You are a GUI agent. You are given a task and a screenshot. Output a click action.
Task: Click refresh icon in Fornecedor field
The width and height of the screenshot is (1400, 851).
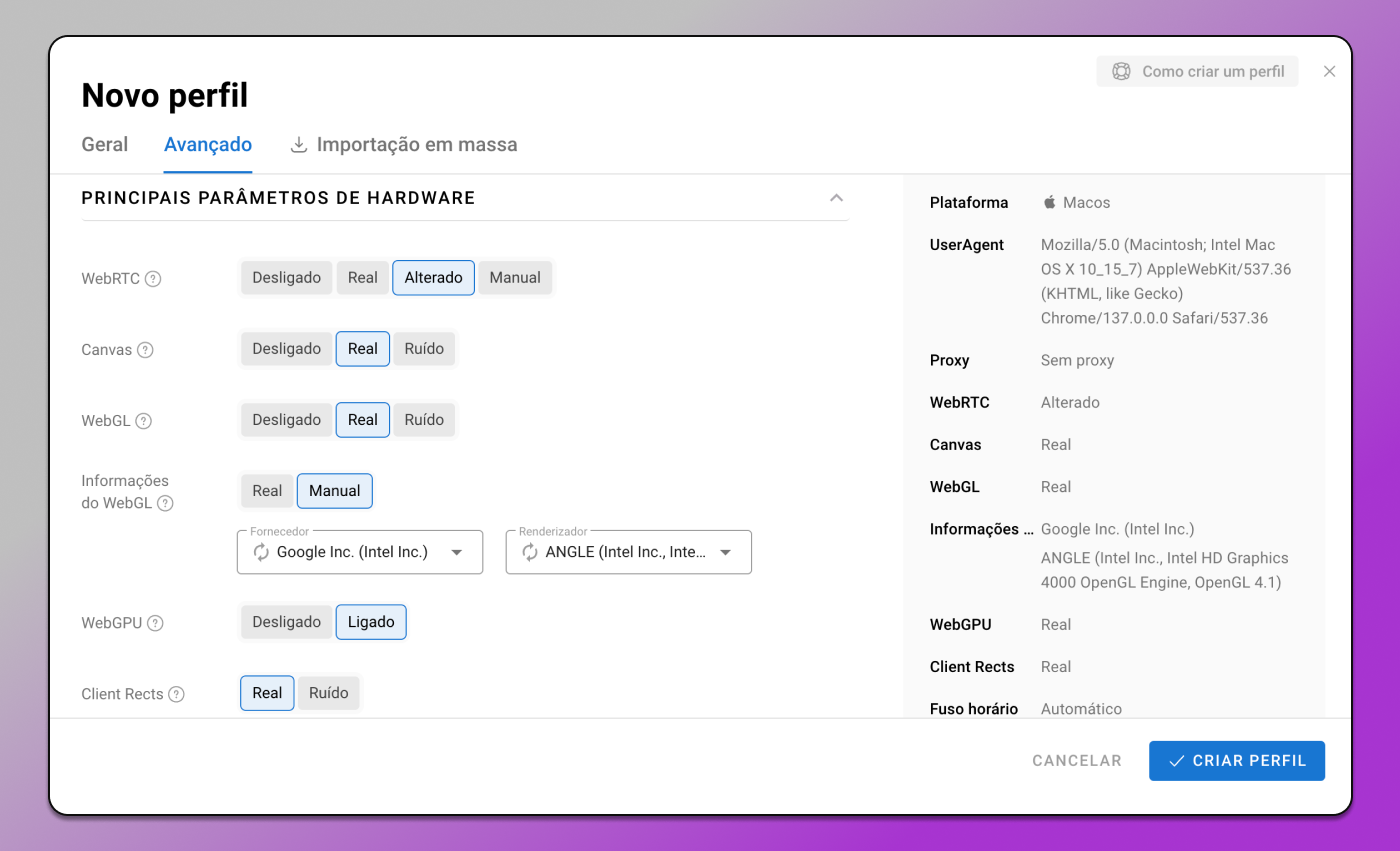(x=261, y=552)
